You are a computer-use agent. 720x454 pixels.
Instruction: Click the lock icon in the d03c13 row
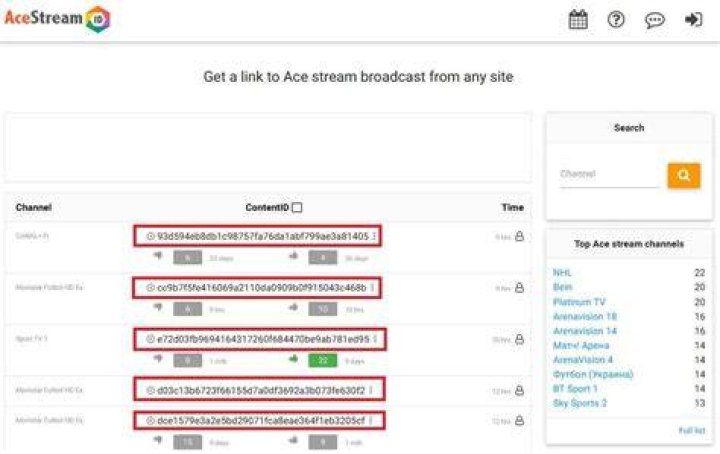[519, 391]
